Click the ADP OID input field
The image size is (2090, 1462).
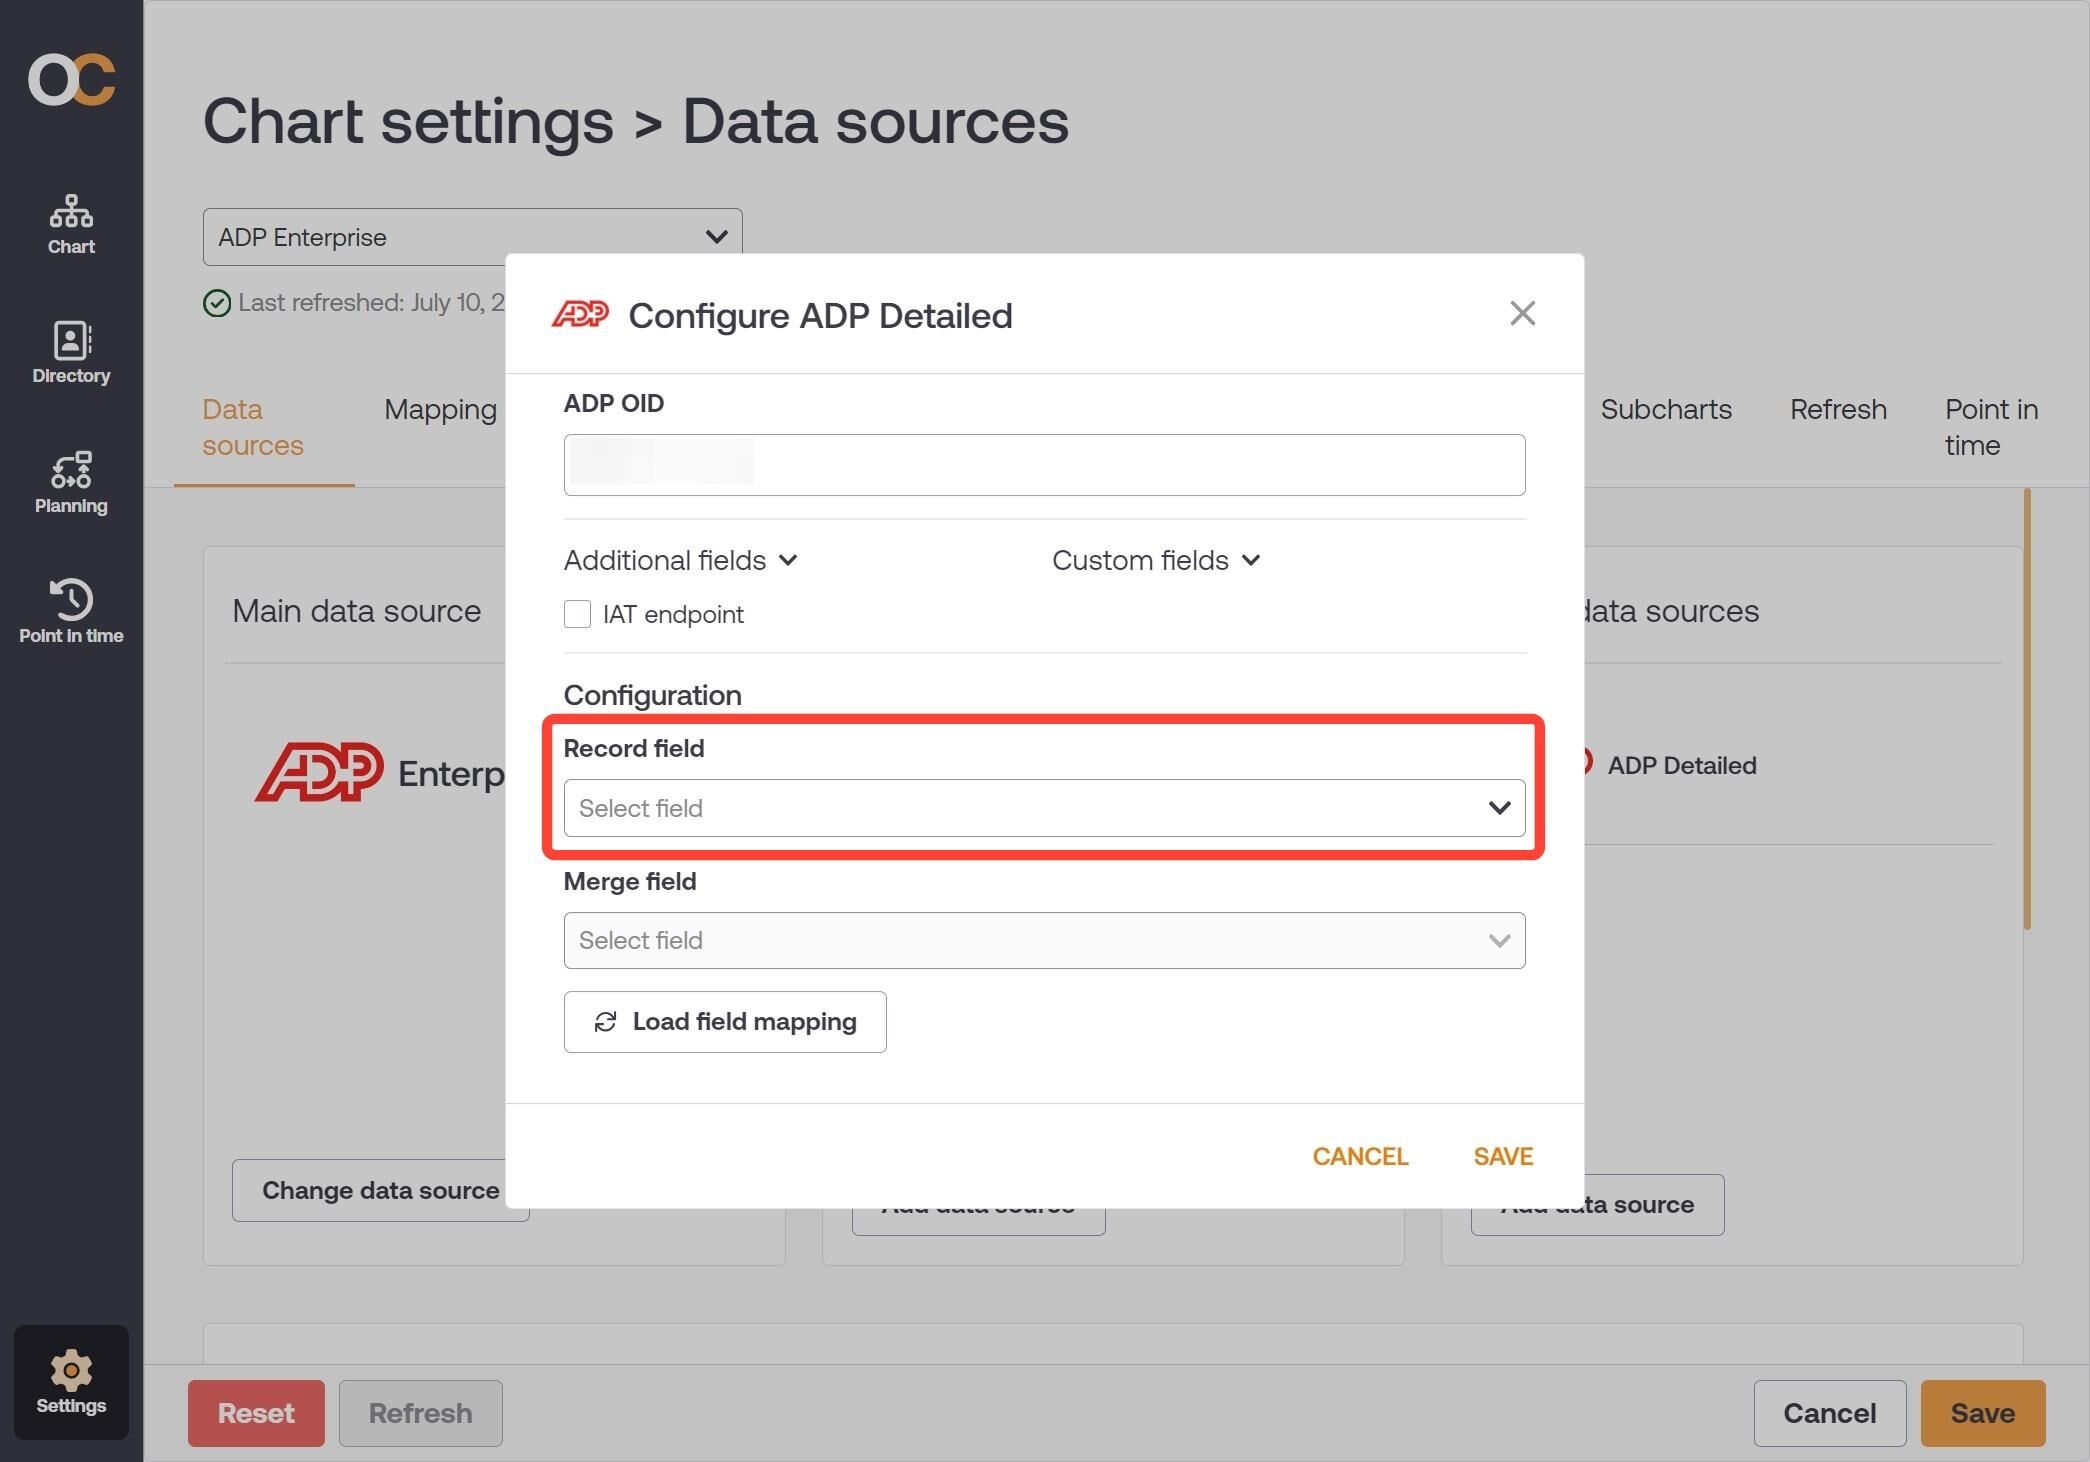coord(1044,465)
